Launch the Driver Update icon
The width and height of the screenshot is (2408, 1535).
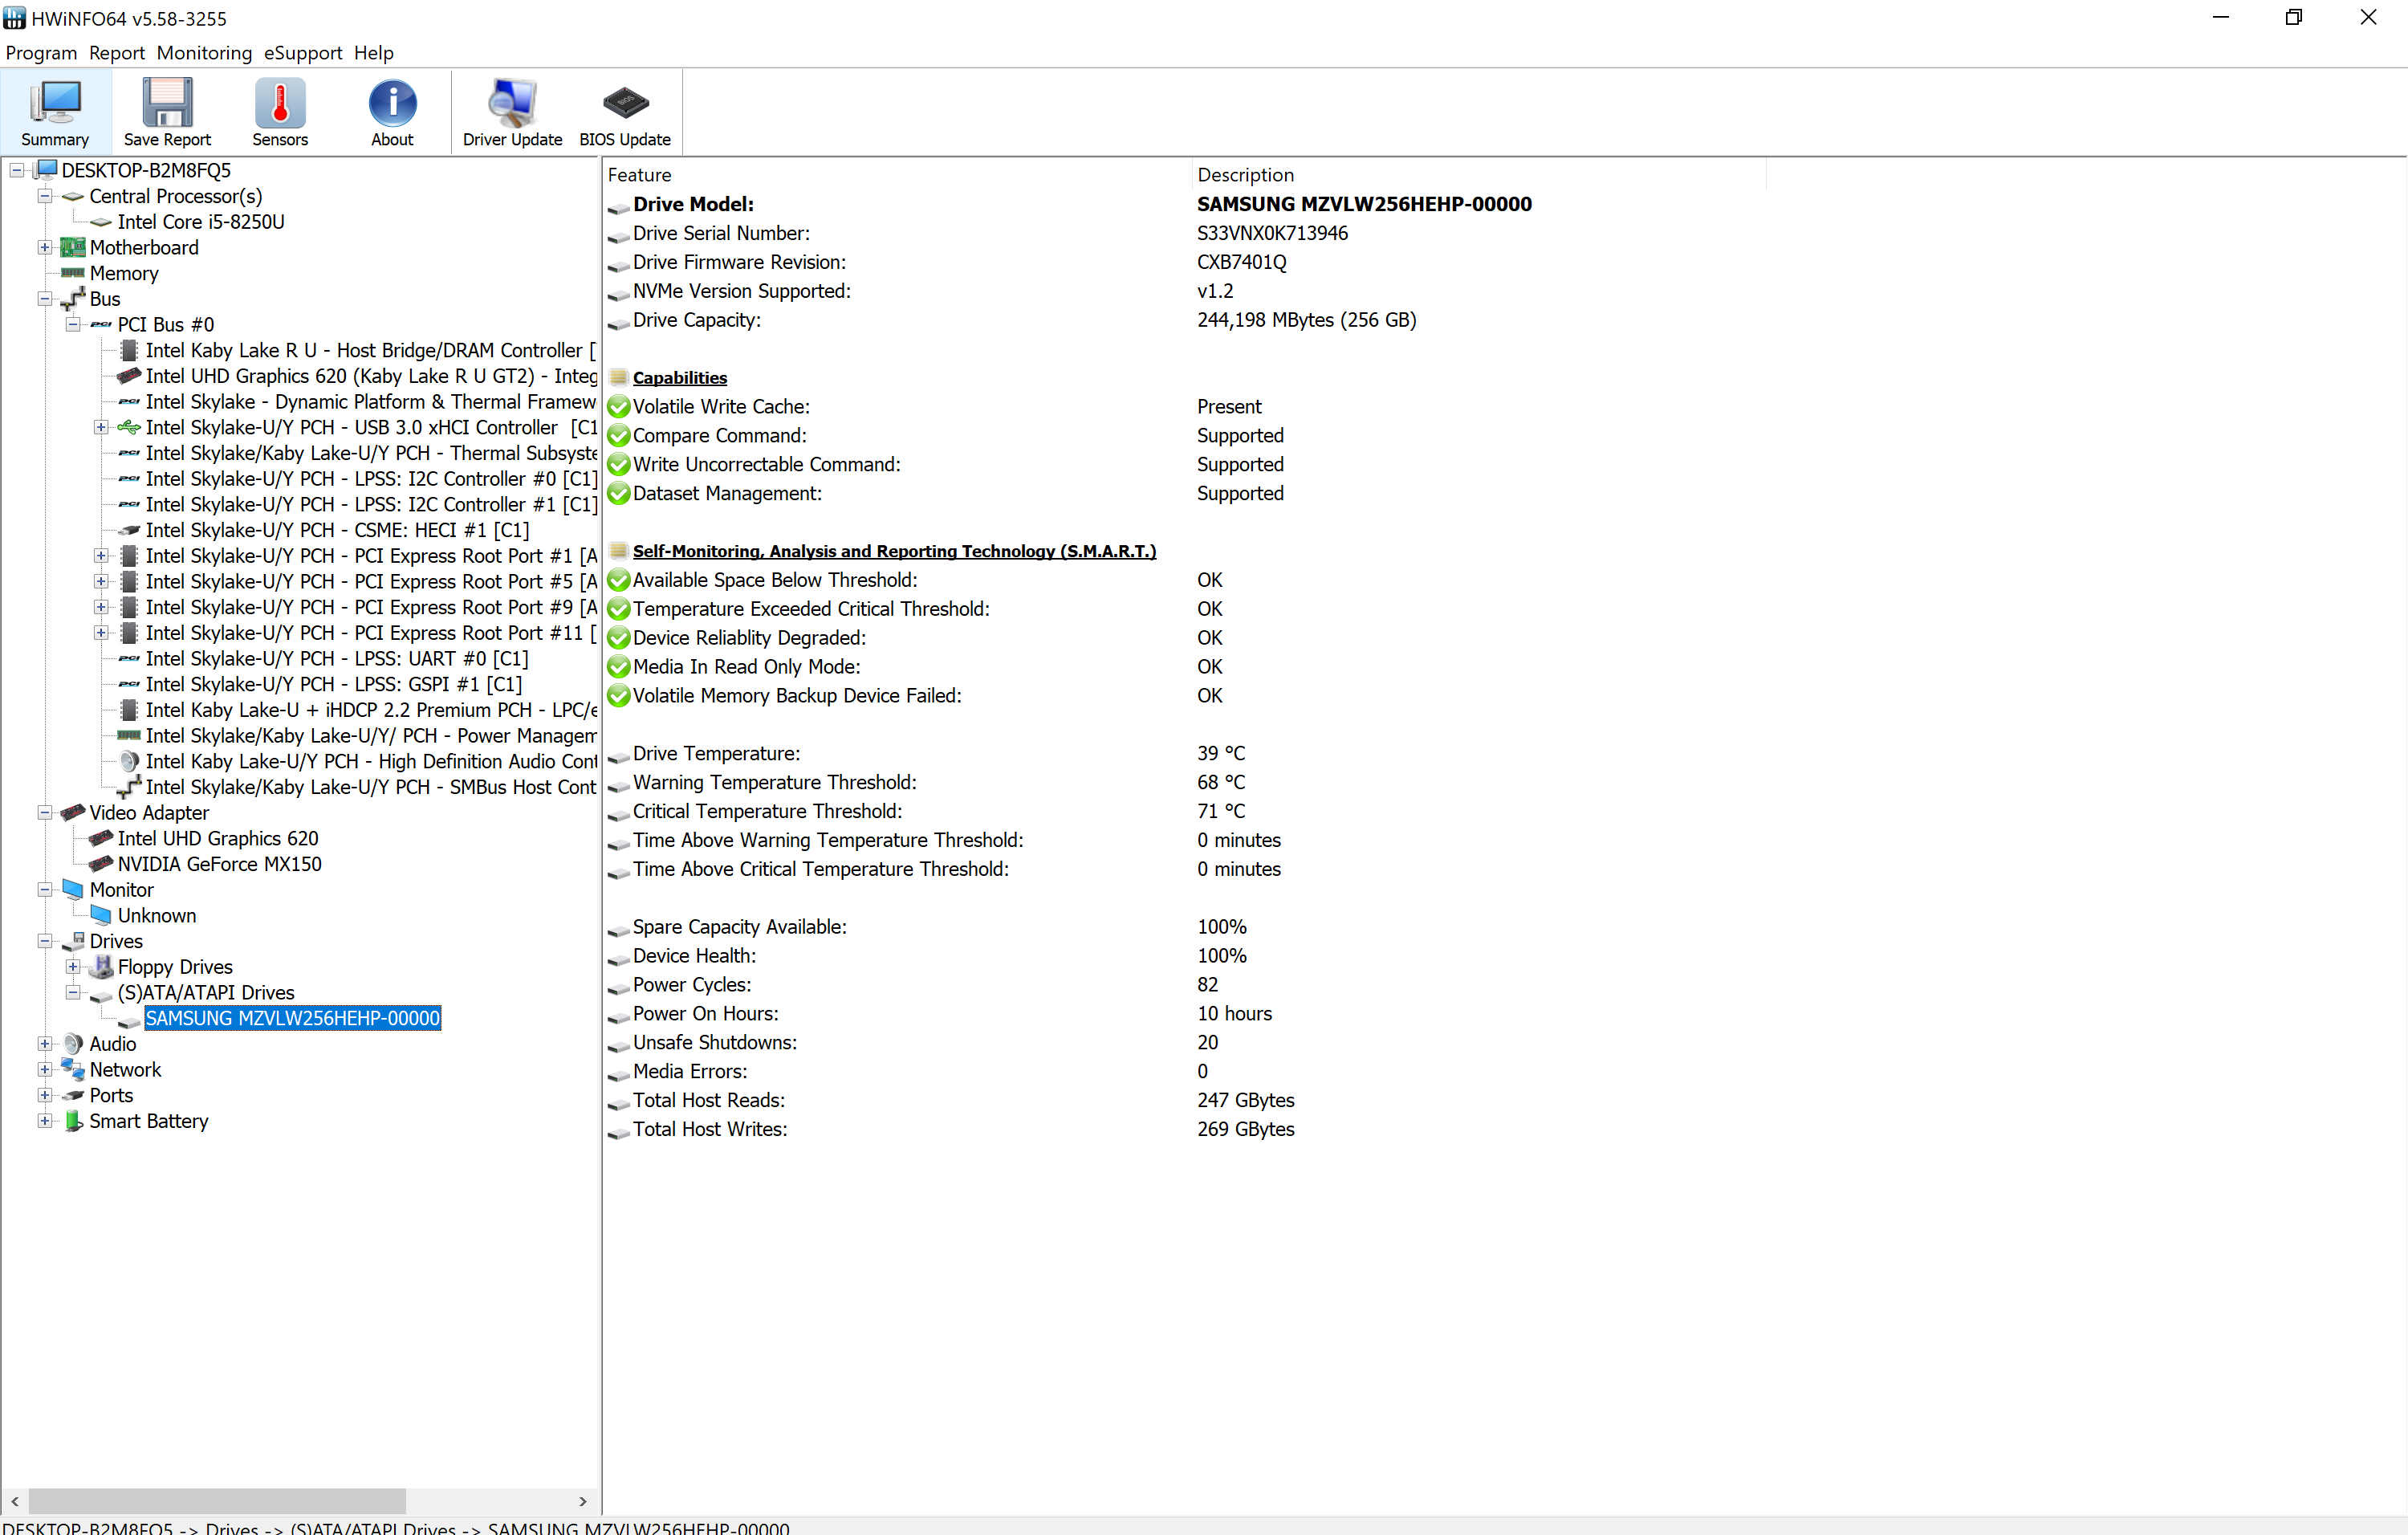(512, 103)
